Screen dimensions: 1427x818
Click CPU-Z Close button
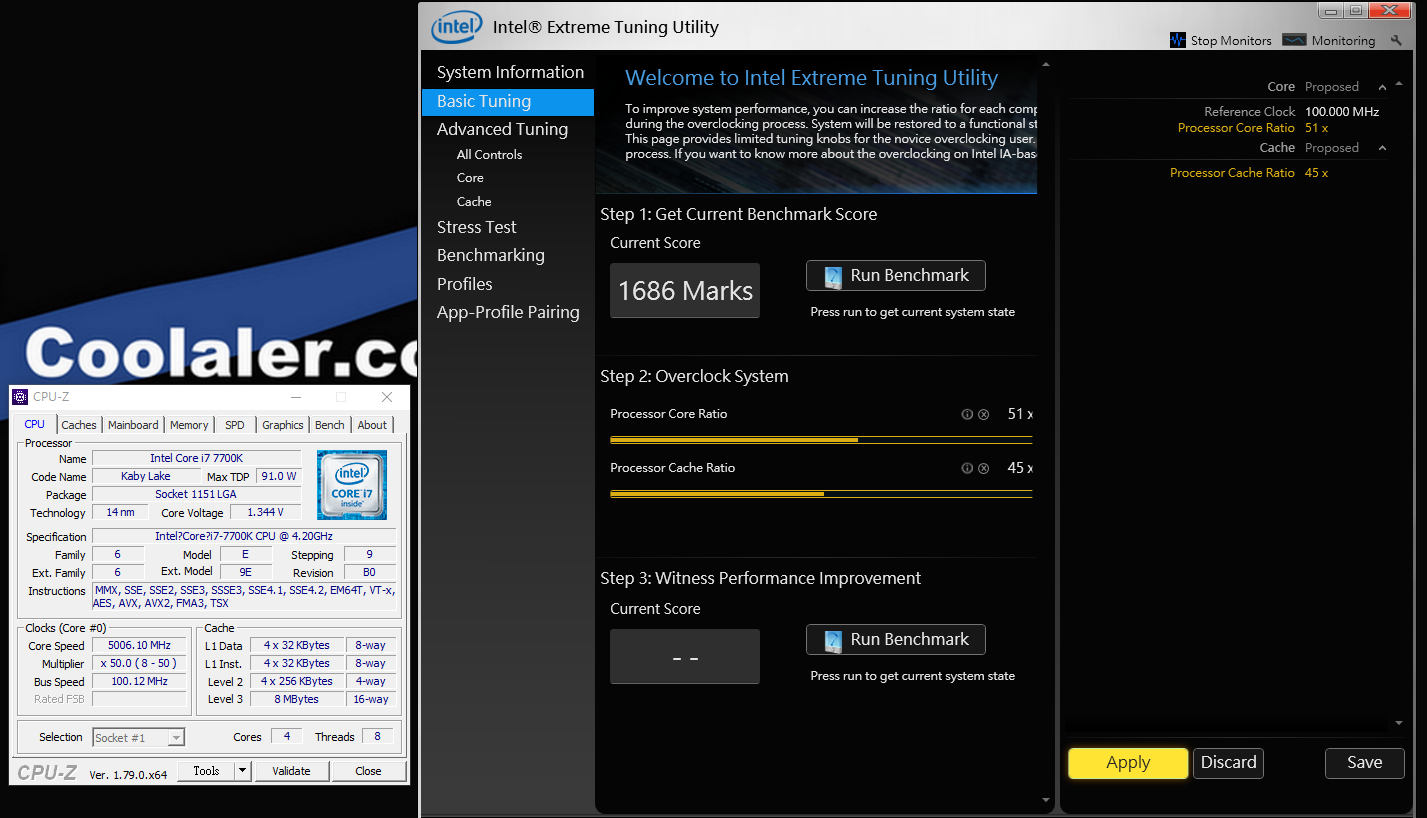[368, 771]
